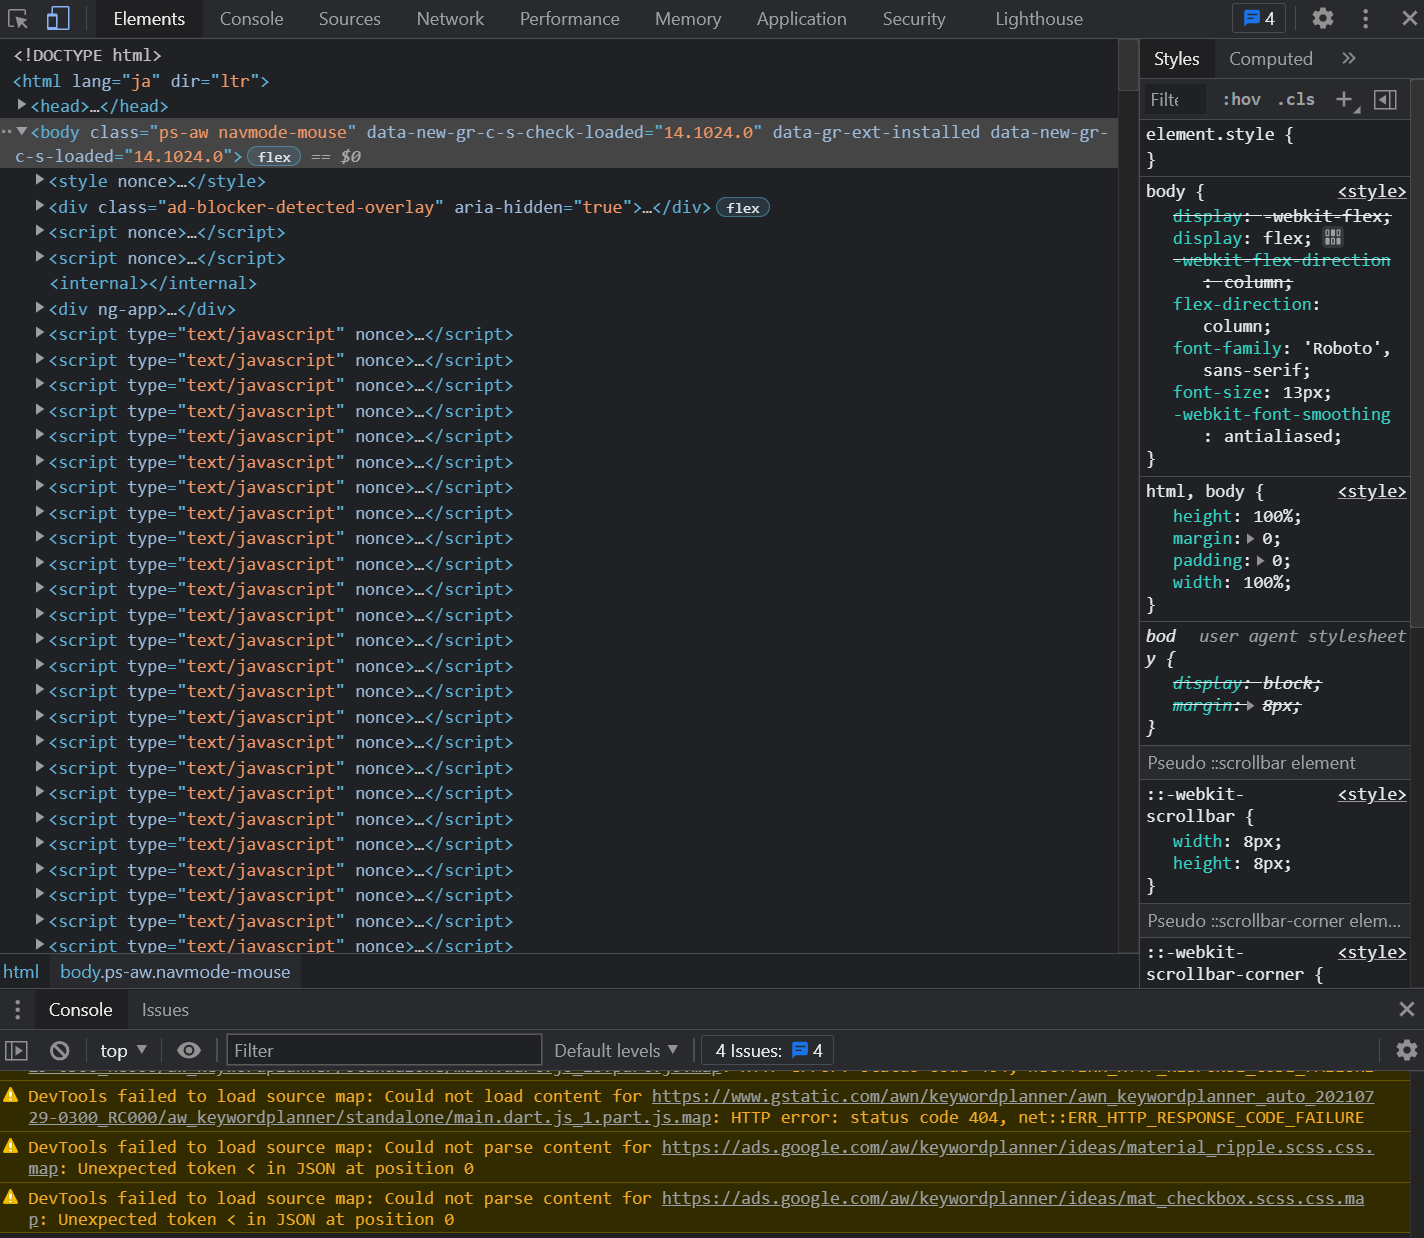Open console settings gear
The height and width of the screenshot is (1238, 1424).
[1406, 1050]
